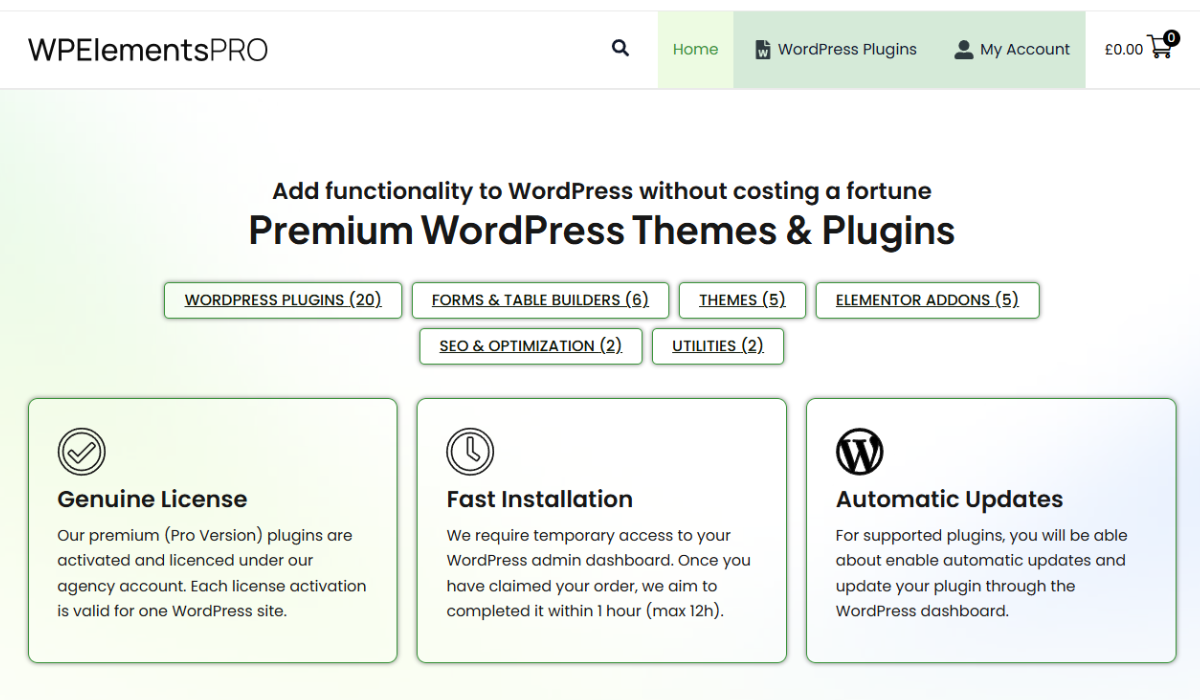
Task: Open the My Account menu item
Action: pos(1011,50)
